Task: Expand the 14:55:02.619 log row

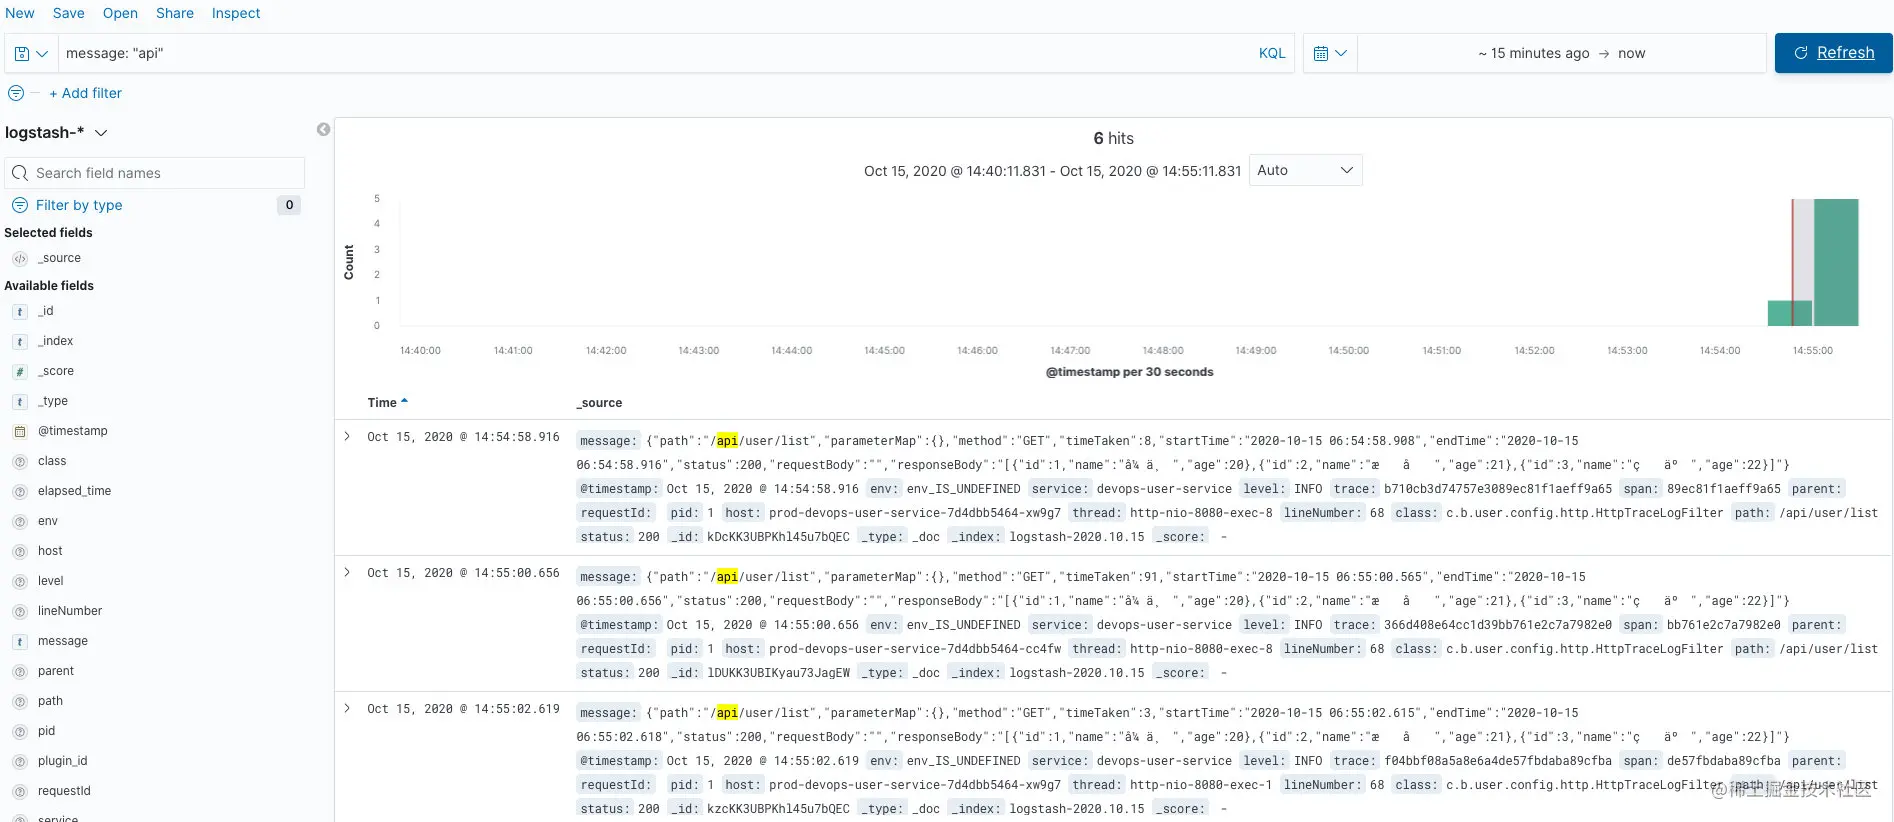Action: pyautogui.click(x=347, y=709)
